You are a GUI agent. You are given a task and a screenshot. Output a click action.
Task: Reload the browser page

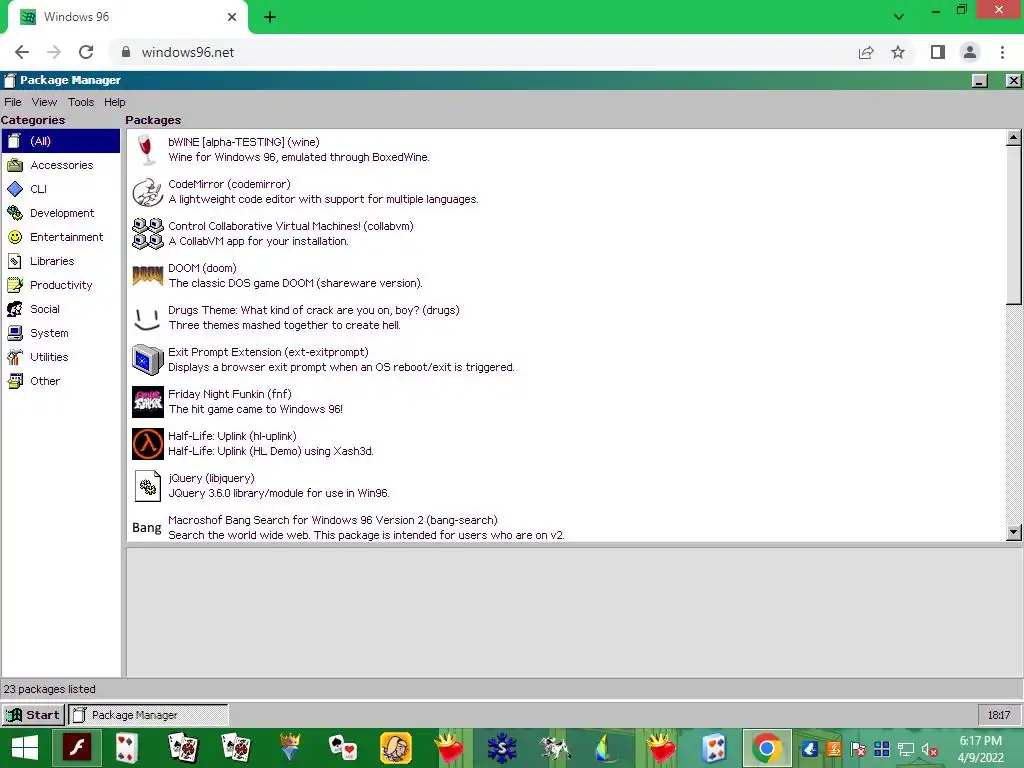(86, 52)
